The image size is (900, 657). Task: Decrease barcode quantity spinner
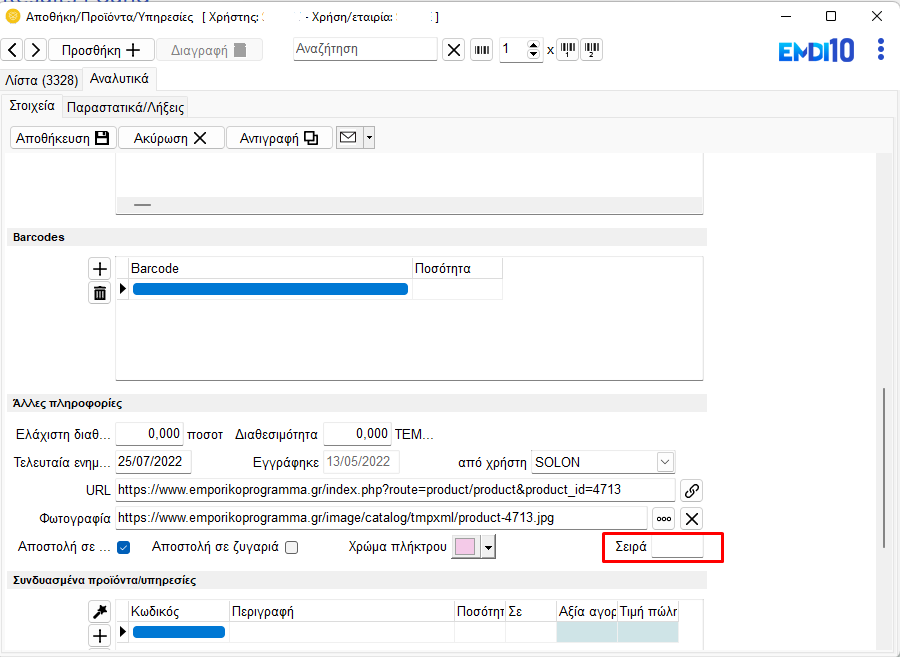533,55
